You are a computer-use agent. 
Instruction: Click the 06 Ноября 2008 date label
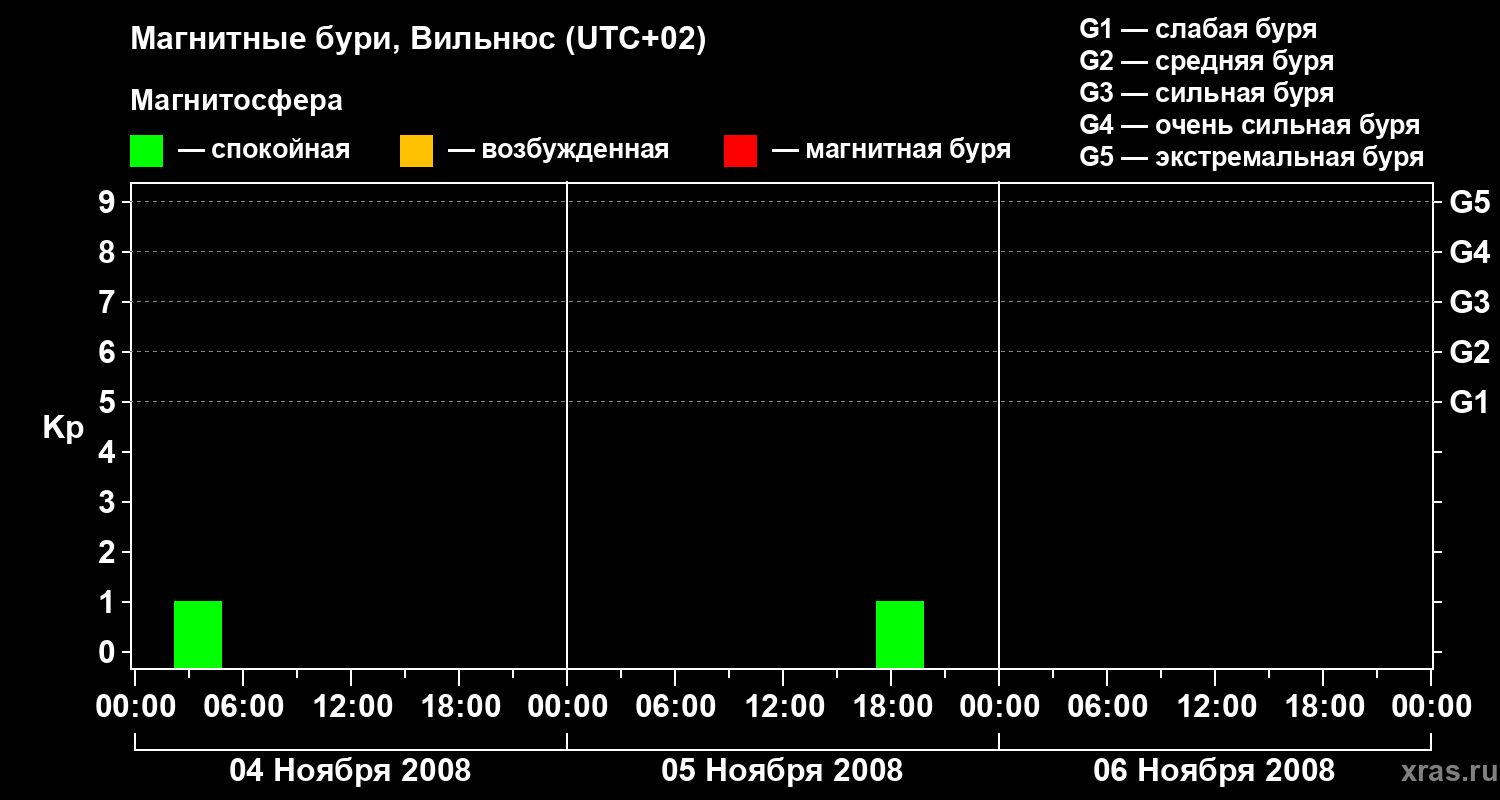(1214, 770)
